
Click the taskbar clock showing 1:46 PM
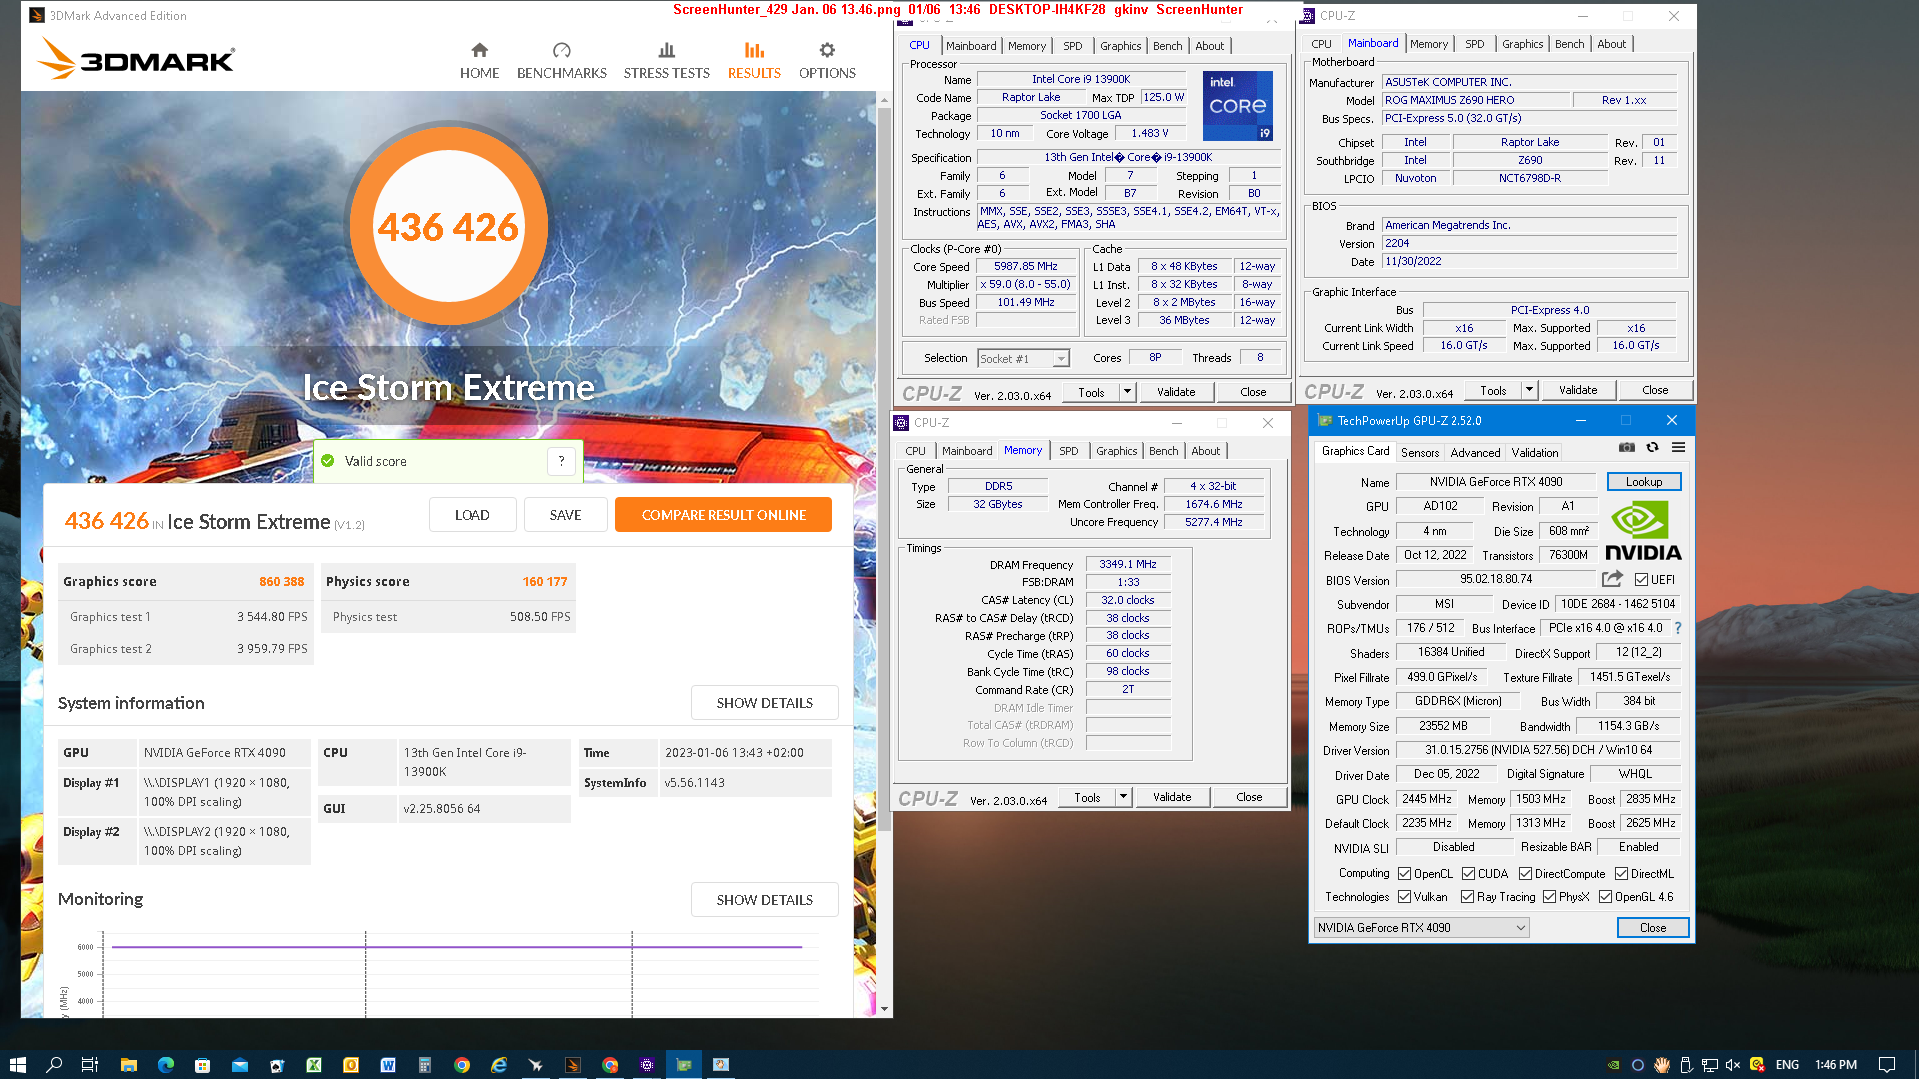pyautogui.click(x=1835, y=1065)
